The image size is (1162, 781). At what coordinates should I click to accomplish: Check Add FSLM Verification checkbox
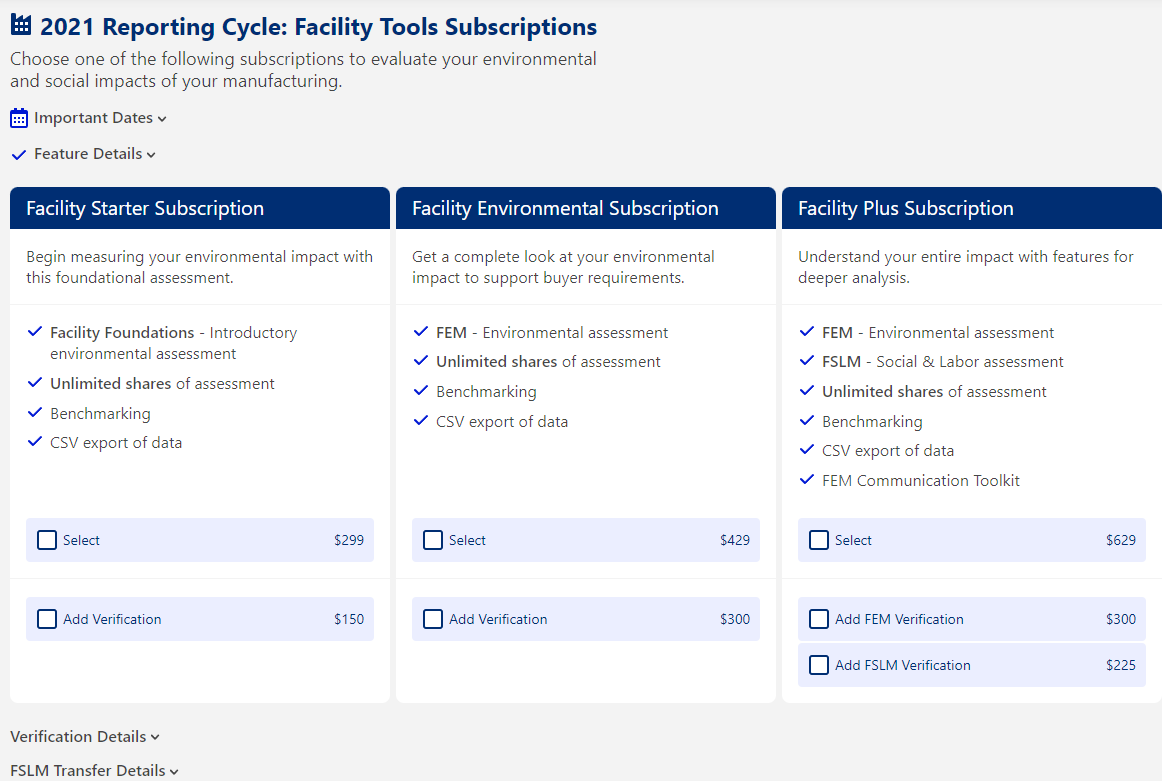click(819, 665)
